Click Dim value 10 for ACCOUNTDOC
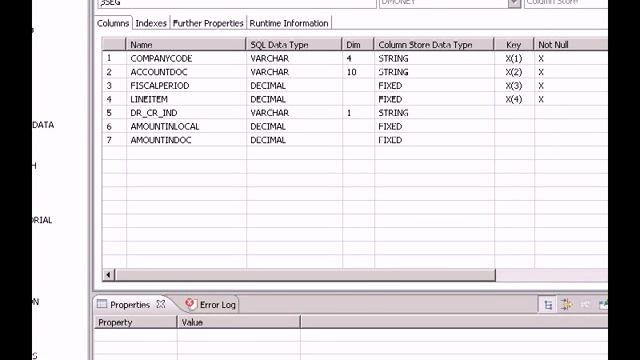640x360 pixels. point(351,72)
